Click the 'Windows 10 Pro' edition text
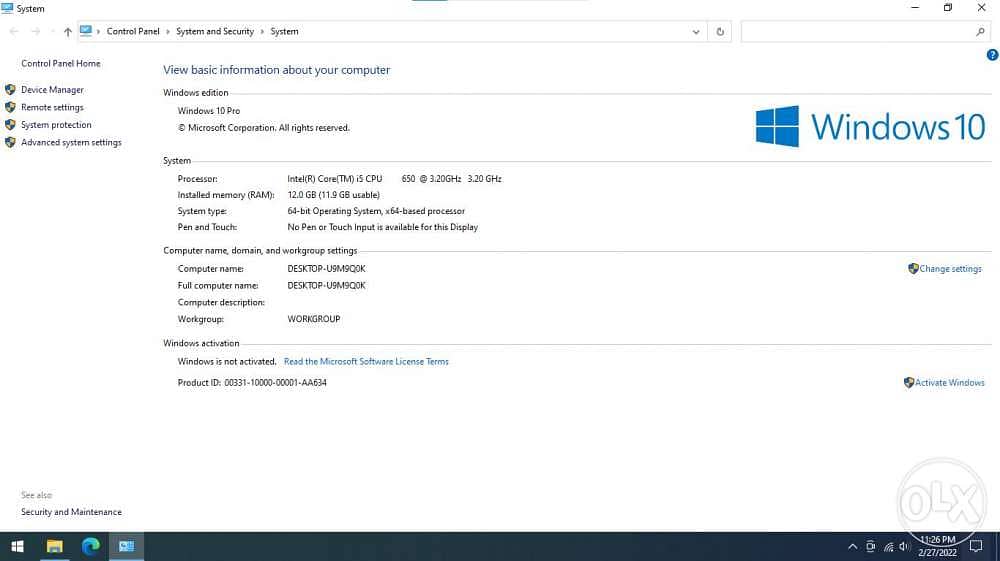 [209, 110]
